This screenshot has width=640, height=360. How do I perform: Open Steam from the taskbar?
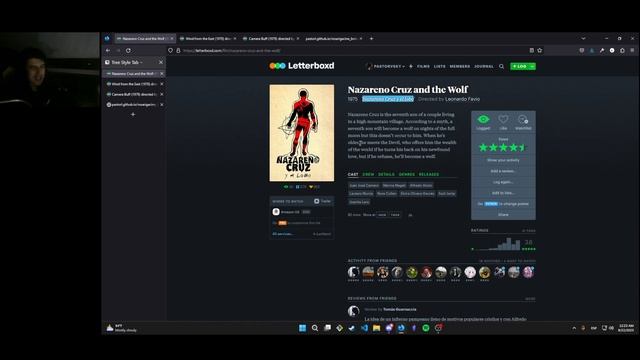(x=352, y=328)
